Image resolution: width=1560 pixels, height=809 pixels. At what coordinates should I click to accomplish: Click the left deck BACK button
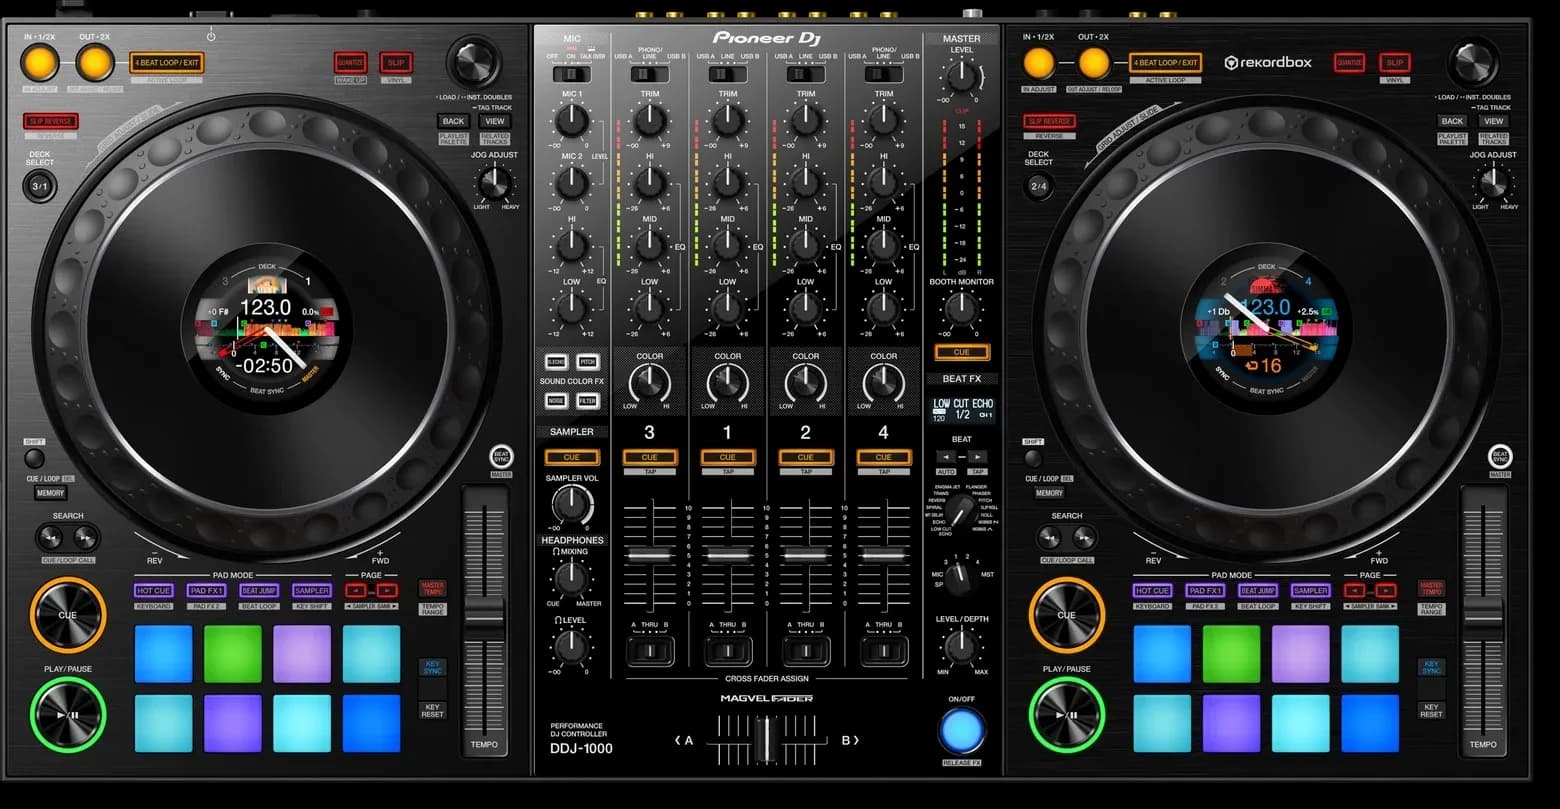point(454,121)
